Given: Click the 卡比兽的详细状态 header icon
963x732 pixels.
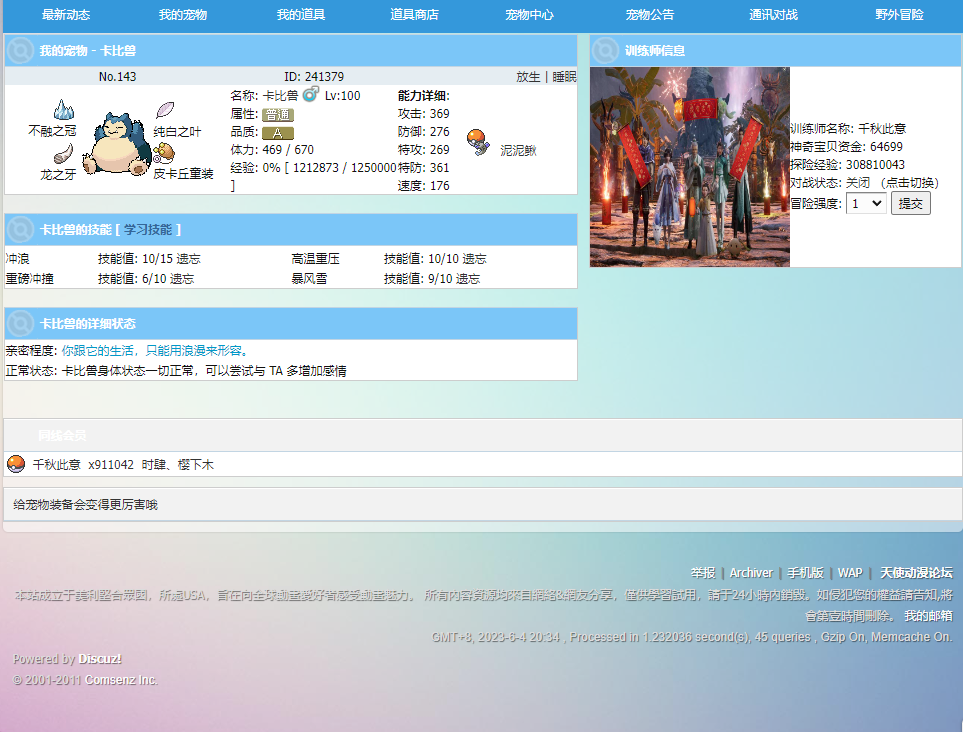Looking at the screenshot, I should tap(20, 324).
